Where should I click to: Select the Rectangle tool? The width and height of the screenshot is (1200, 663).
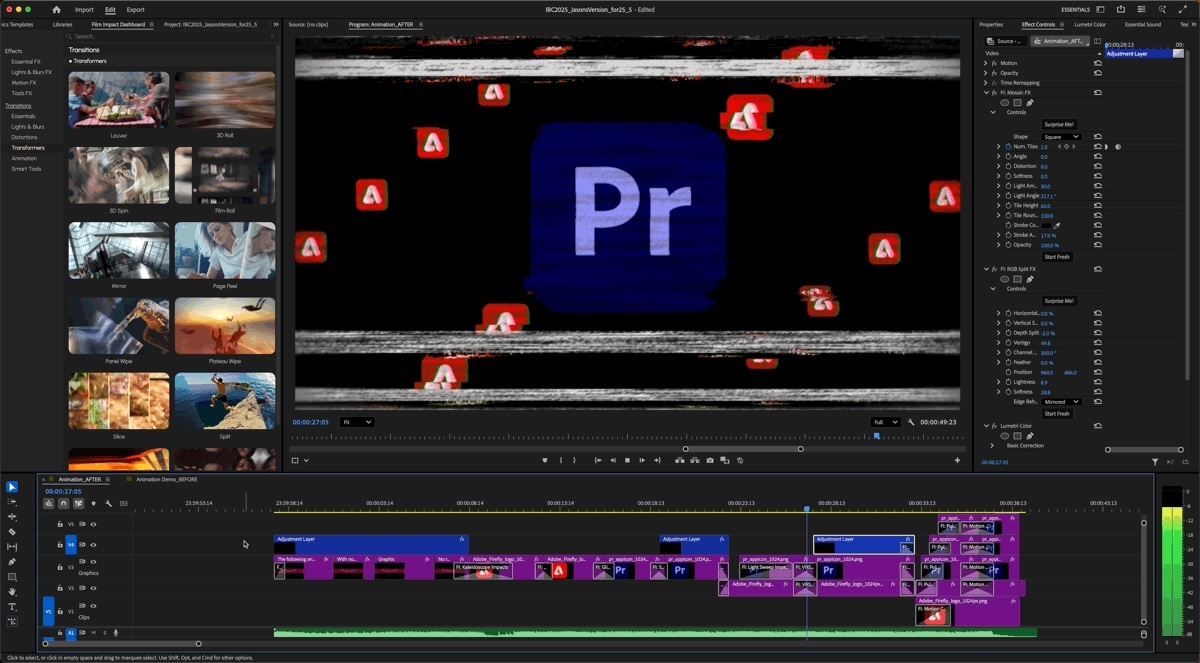(12, 577)
